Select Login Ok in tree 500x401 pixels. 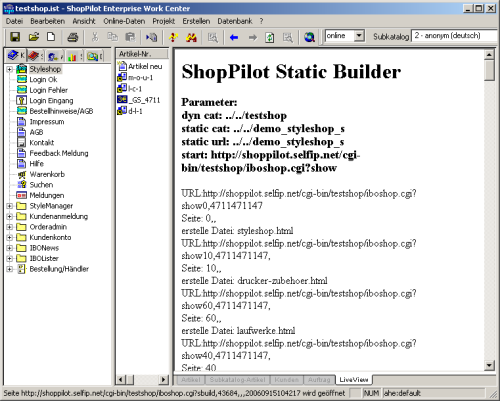tap(43, 80)
